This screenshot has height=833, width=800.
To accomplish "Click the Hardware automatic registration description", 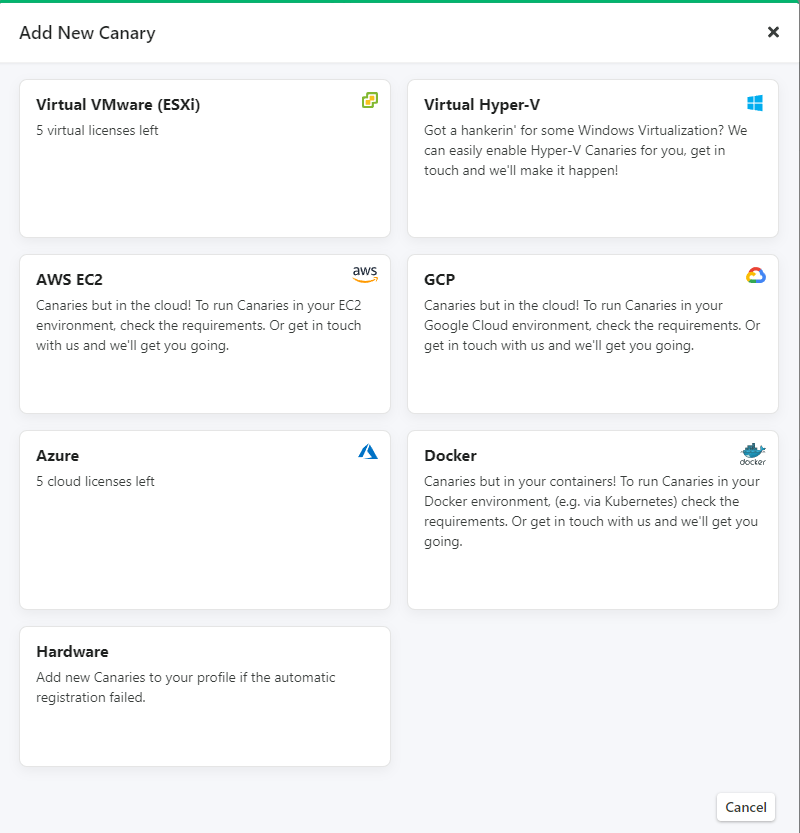I will click(x=186, y=687).
